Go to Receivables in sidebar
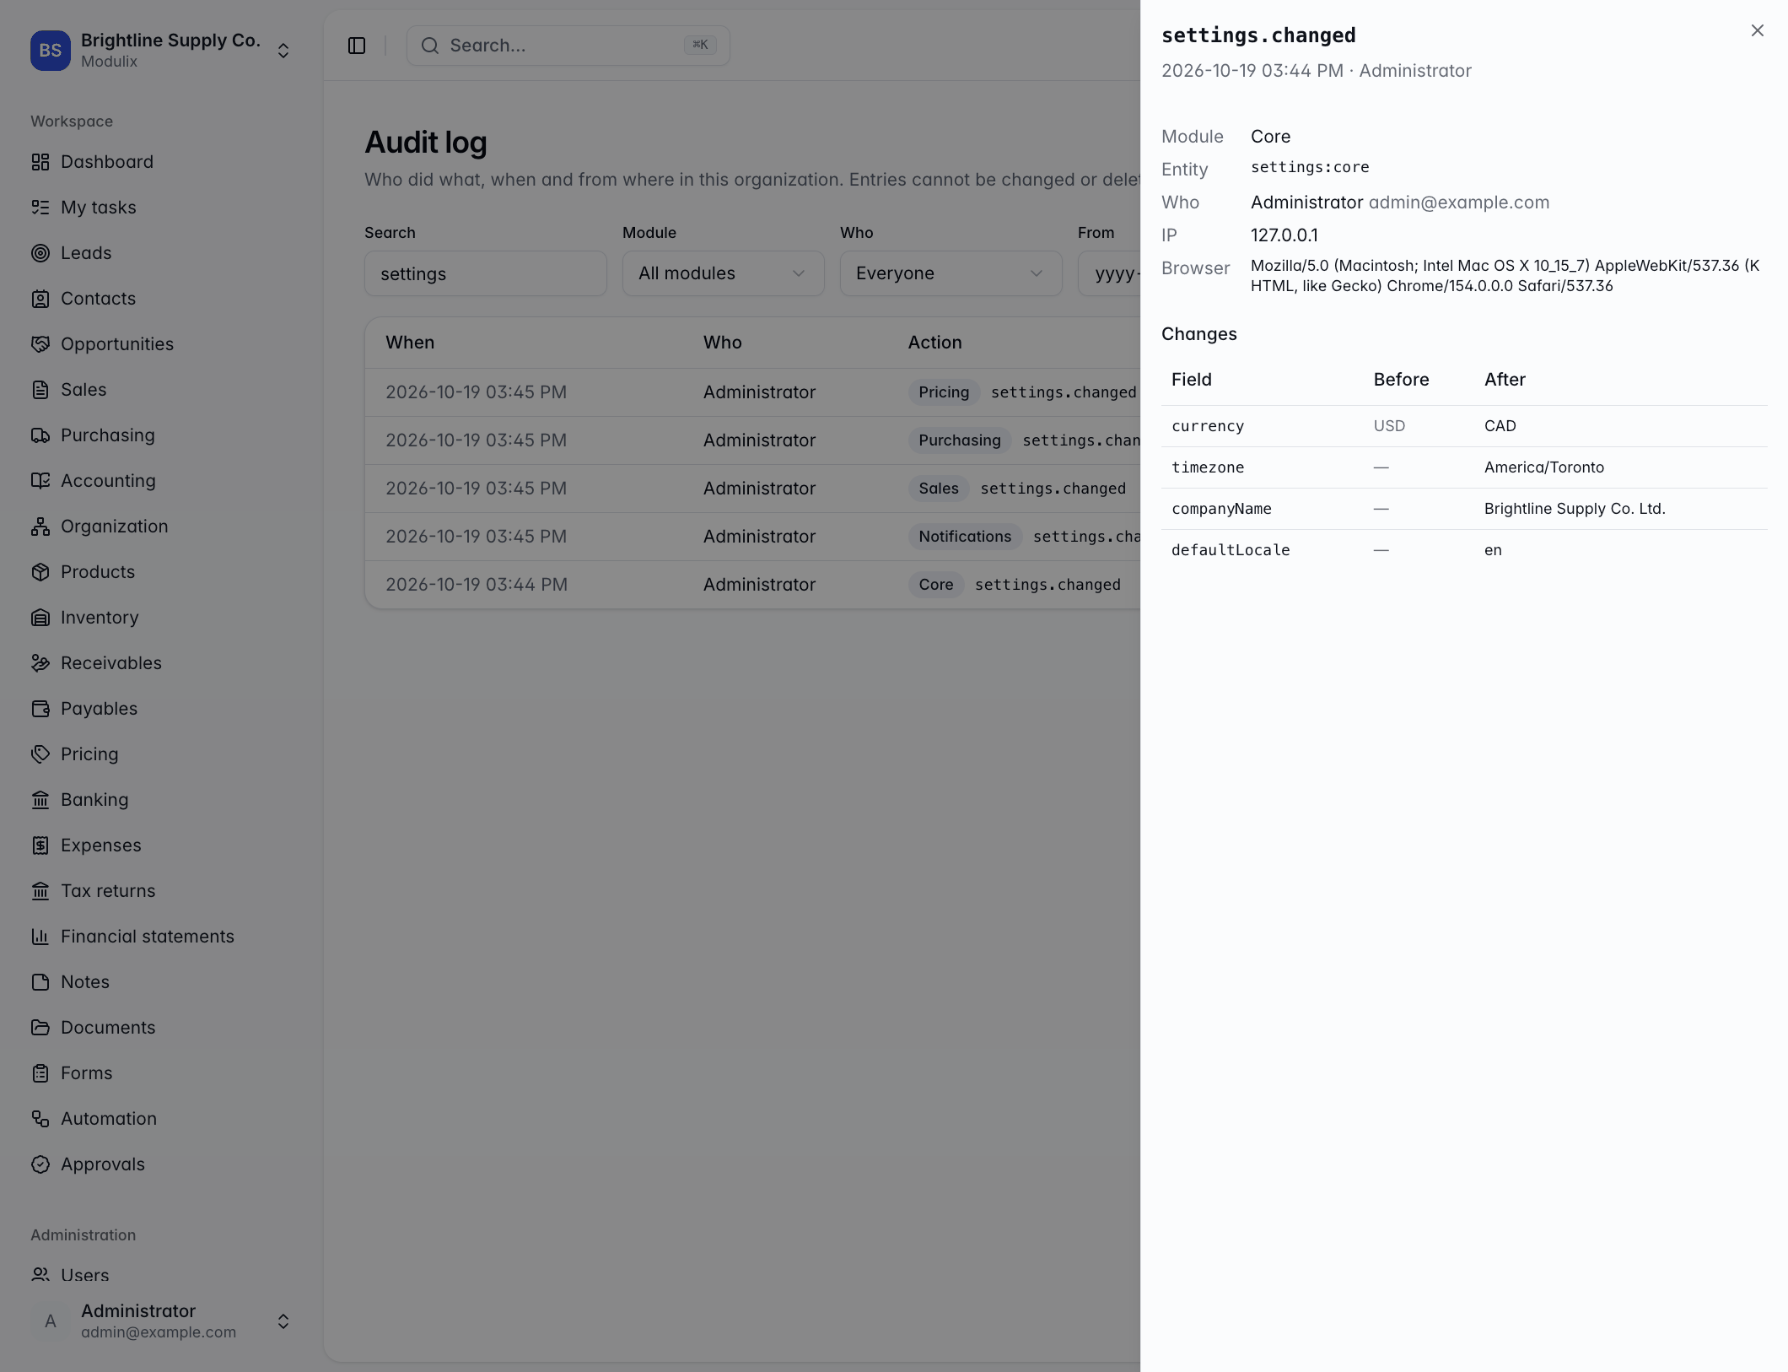This screenshot has width=1788, height=1372. 161,663
